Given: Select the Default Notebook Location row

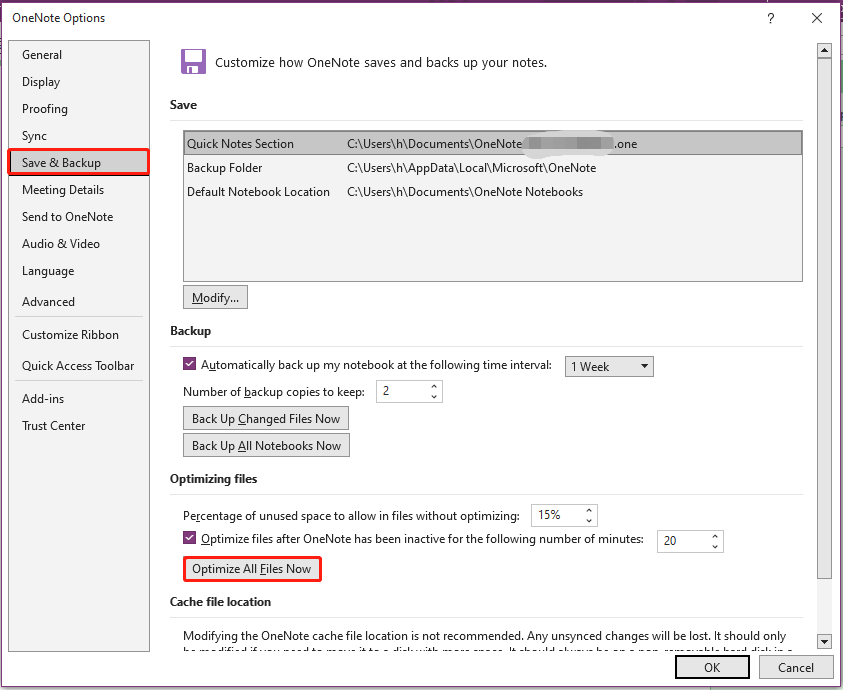Looking at the screenshot, I should [492, 192].
